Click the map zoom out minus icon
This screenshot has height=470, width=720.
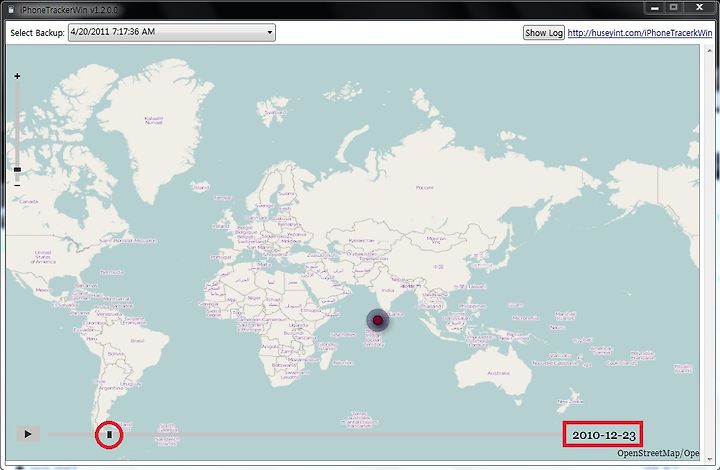click(17, 185)
